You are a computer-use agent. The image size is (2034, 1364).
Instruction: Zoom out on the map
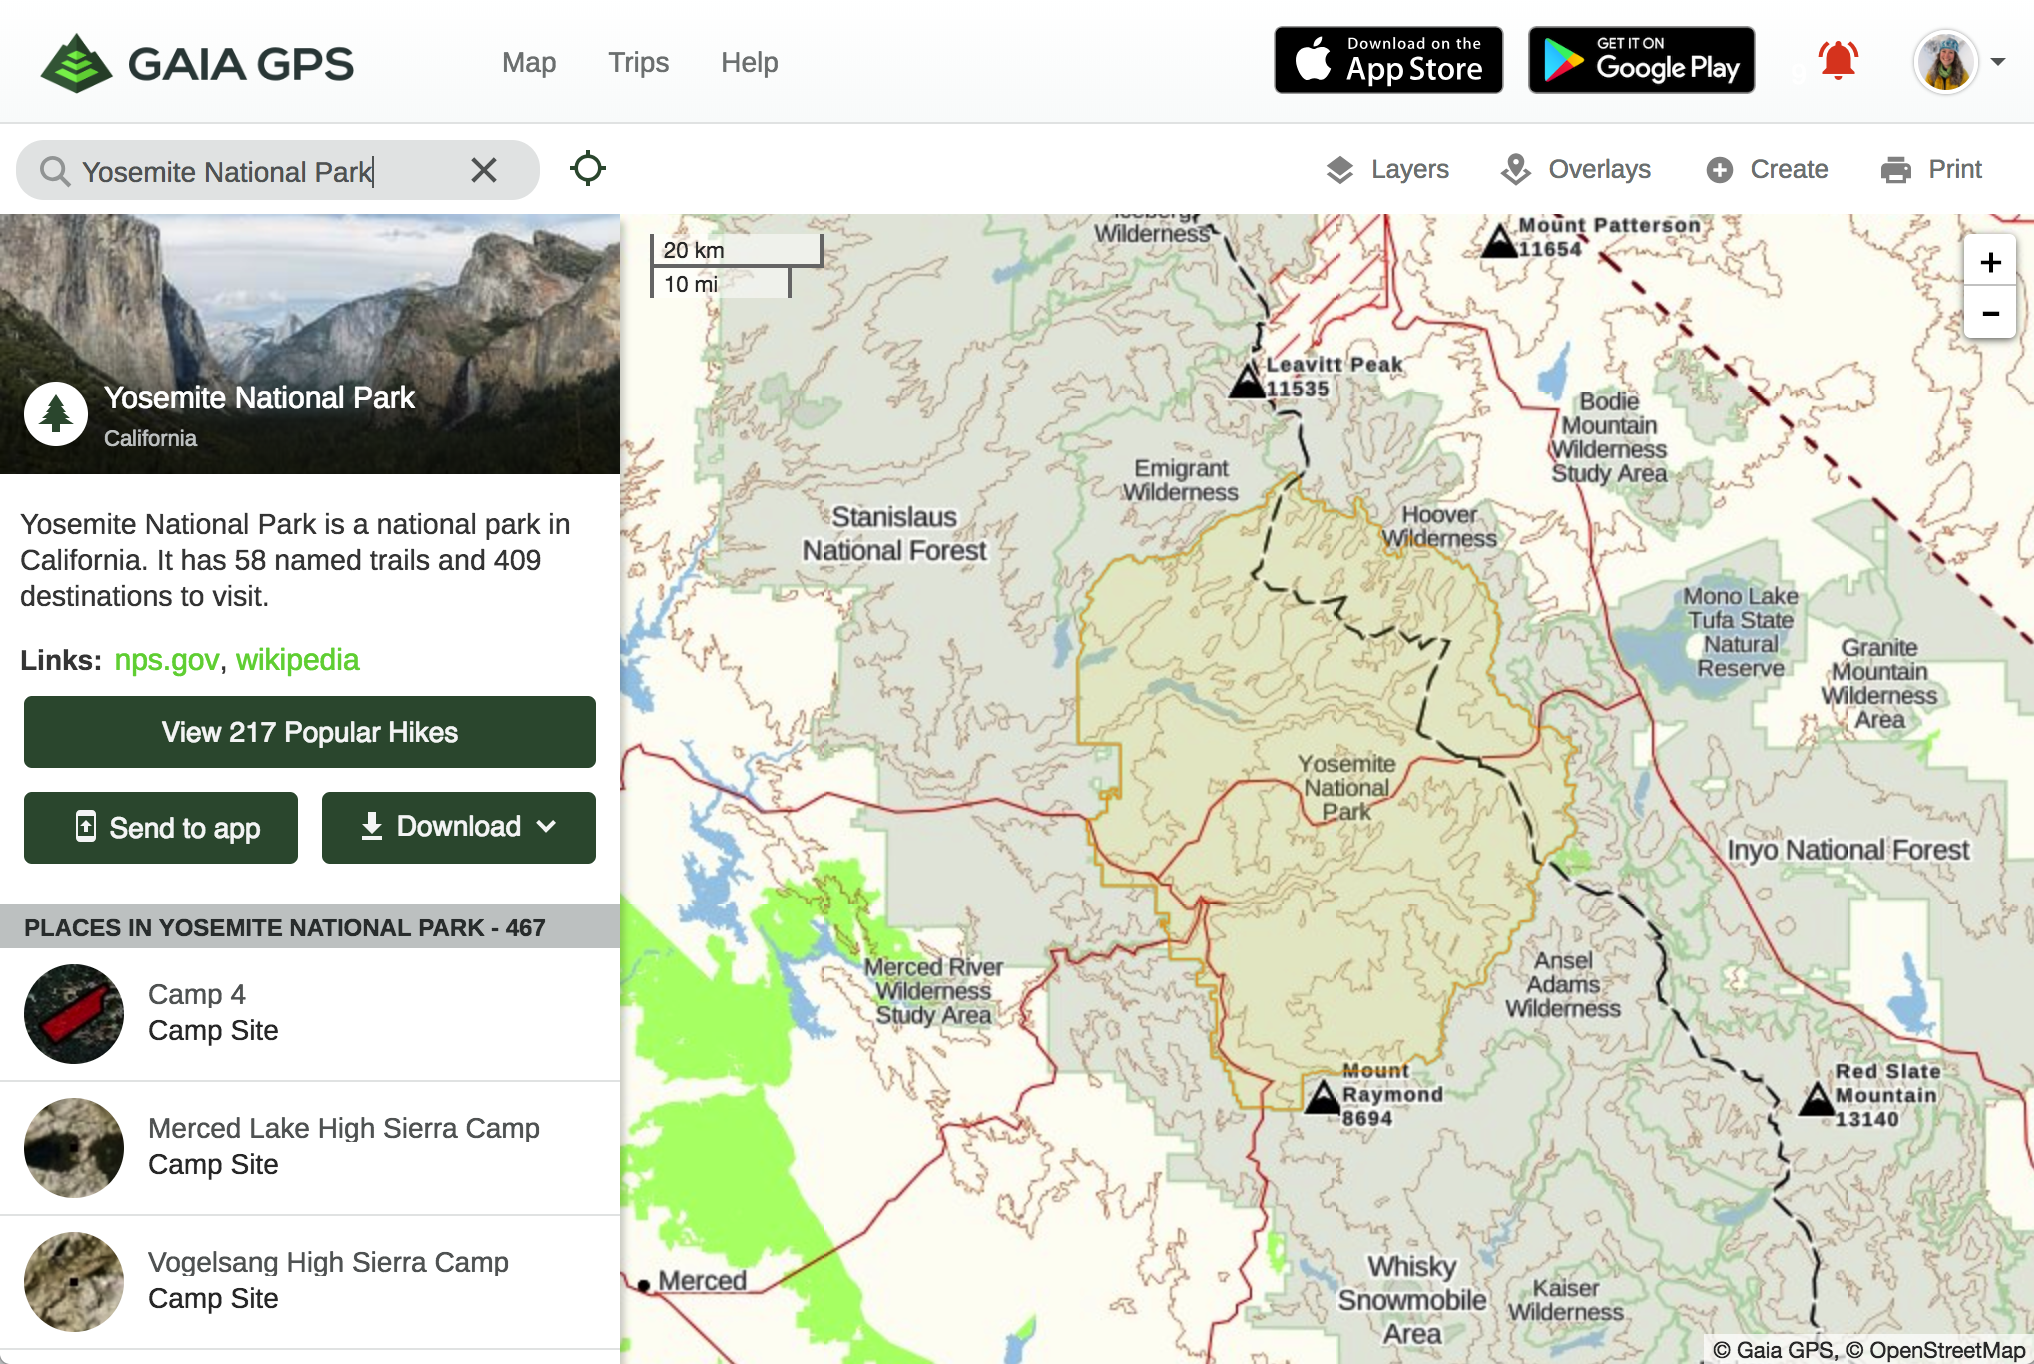(x=1990, y=313)
